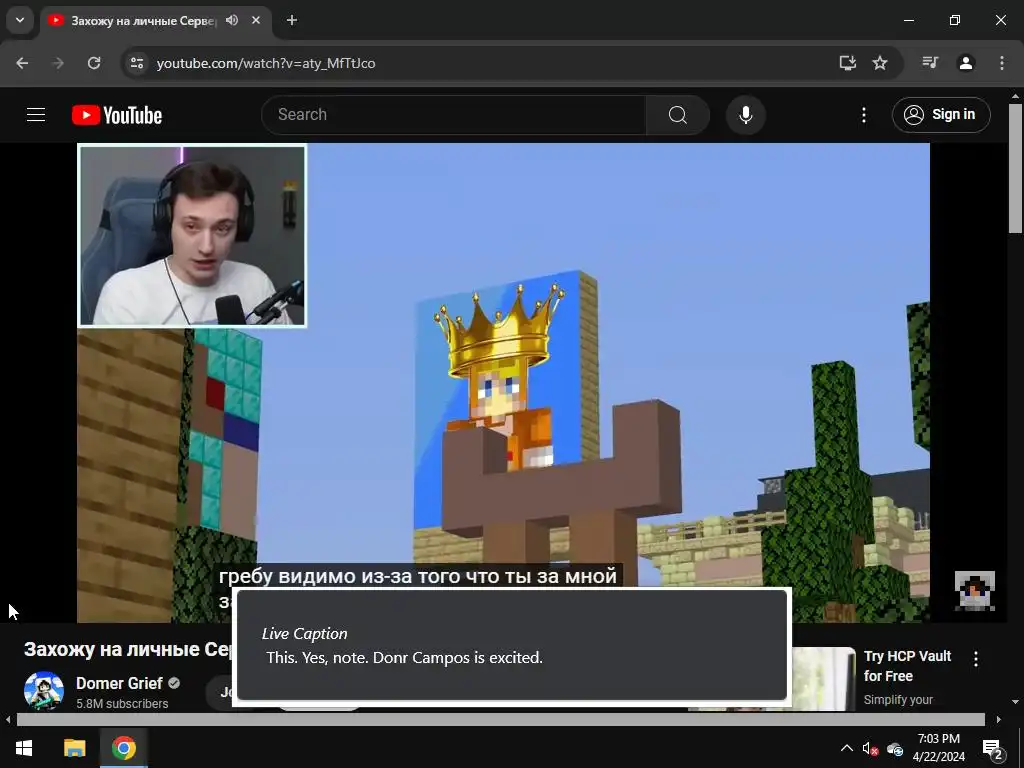
Task: Click the video title text
Action: pos(128,649)
